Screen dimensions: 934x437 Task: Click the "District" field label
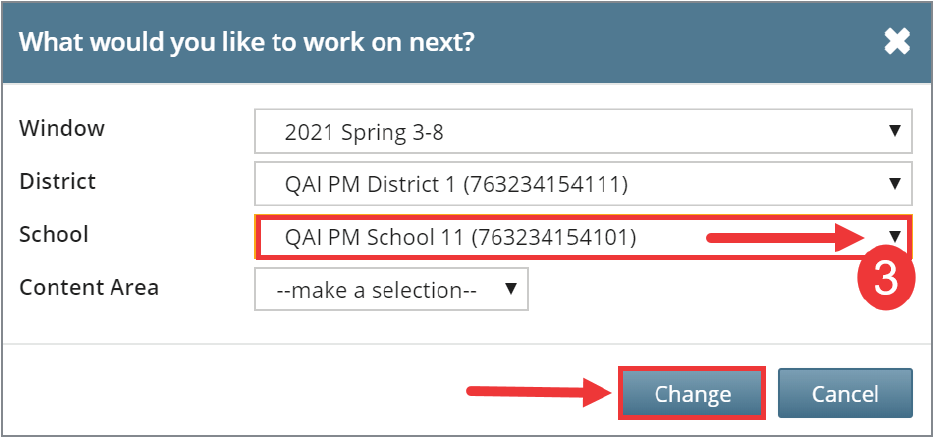58,181
